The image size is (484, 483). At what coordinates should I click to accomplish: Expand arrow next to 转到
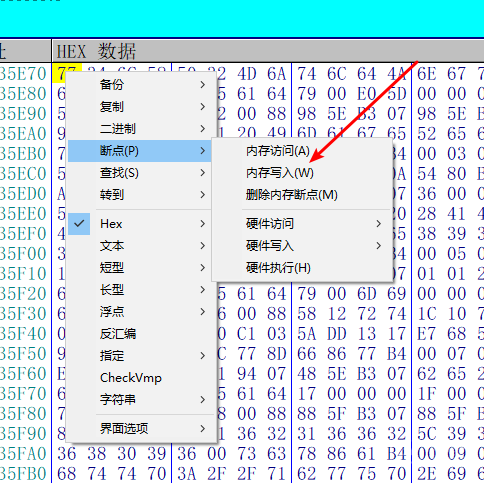click(203, 195)
